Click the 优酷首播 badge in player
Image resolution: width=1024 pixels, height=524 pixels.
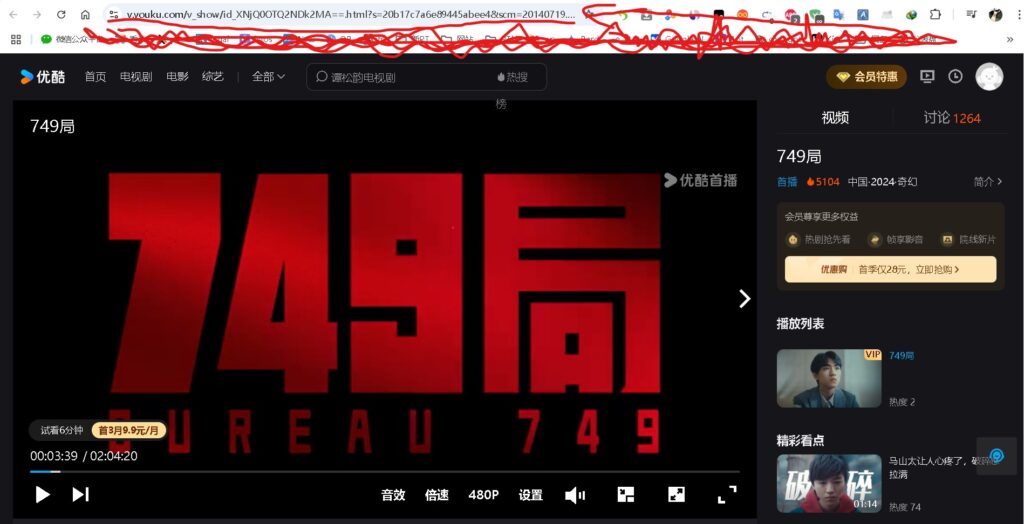coord(701,180)
